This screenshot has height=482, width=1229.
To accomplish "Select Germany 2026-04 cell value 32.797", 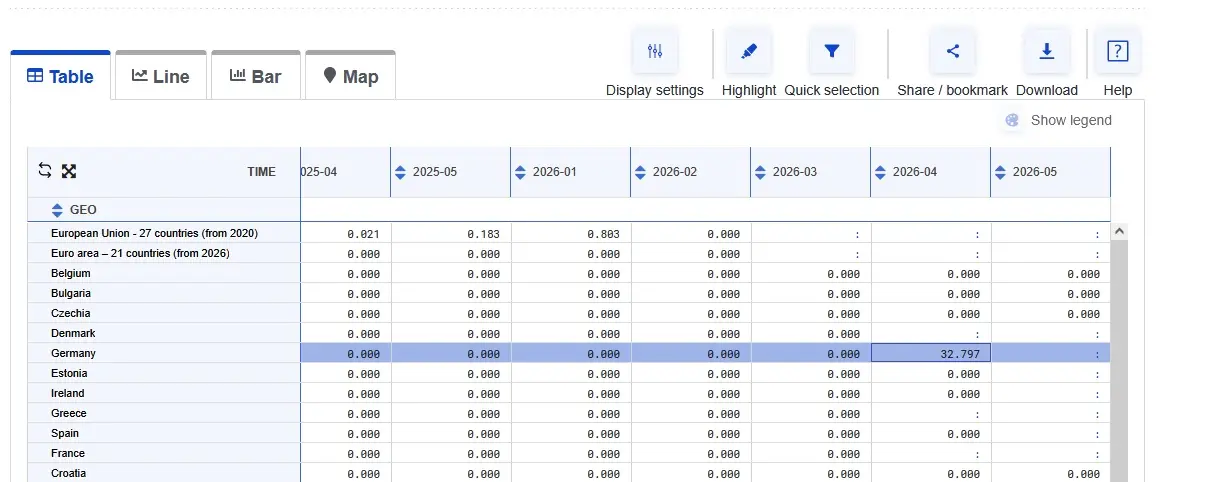I will [931, 353].
